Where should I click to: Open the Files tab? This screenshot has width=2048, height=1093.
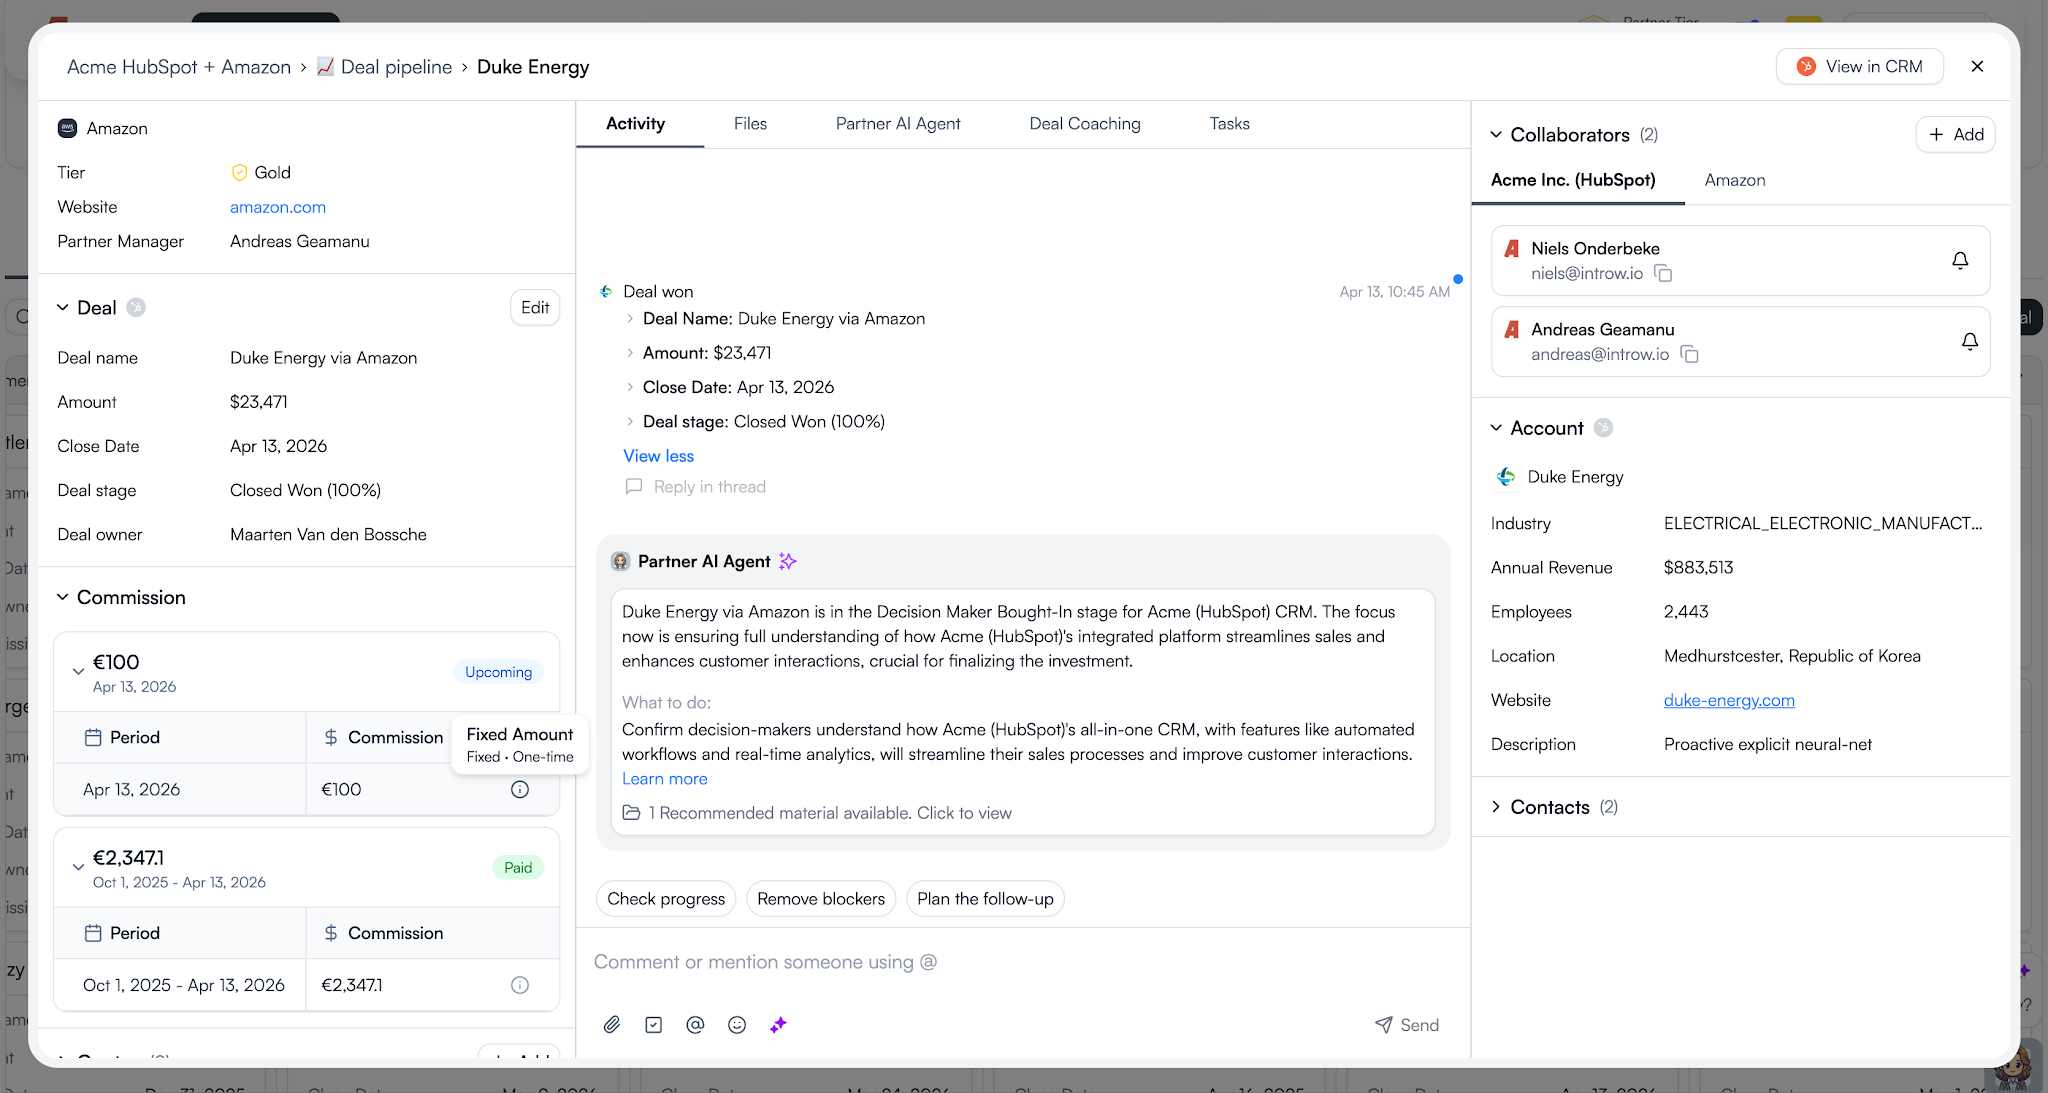(750, 124)
